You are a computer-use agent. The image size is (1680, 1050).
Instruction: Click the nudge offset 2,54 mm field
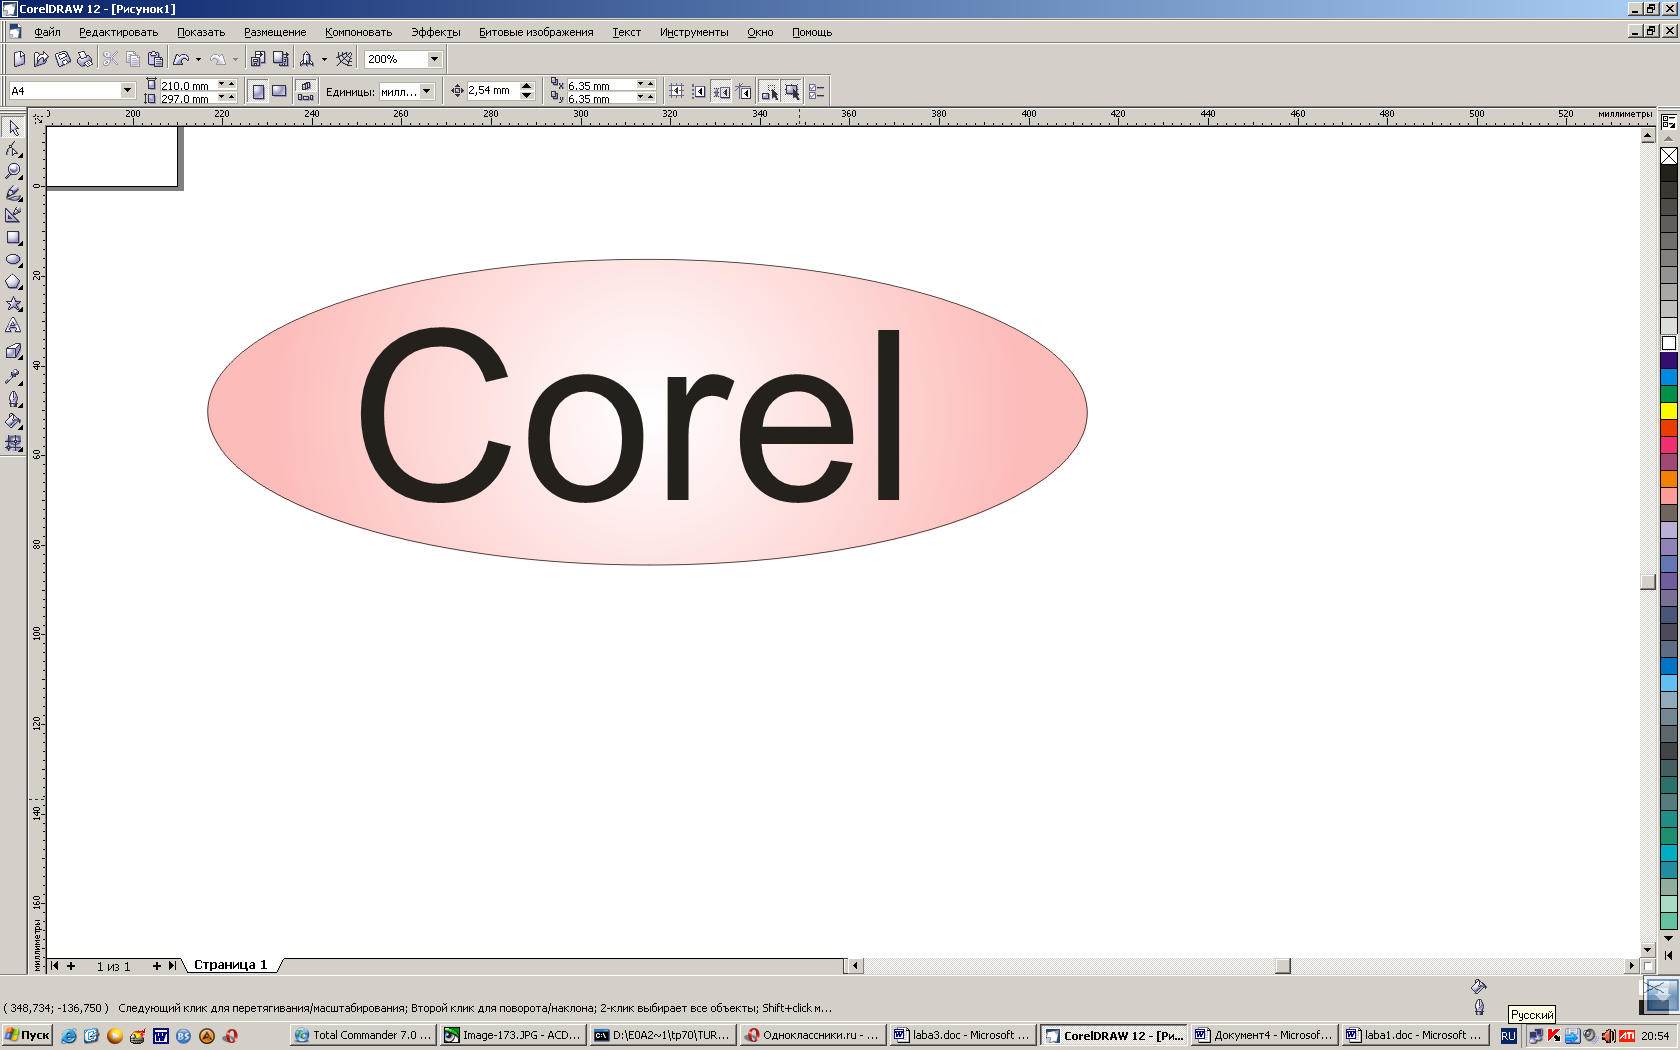tap(492, 91)
